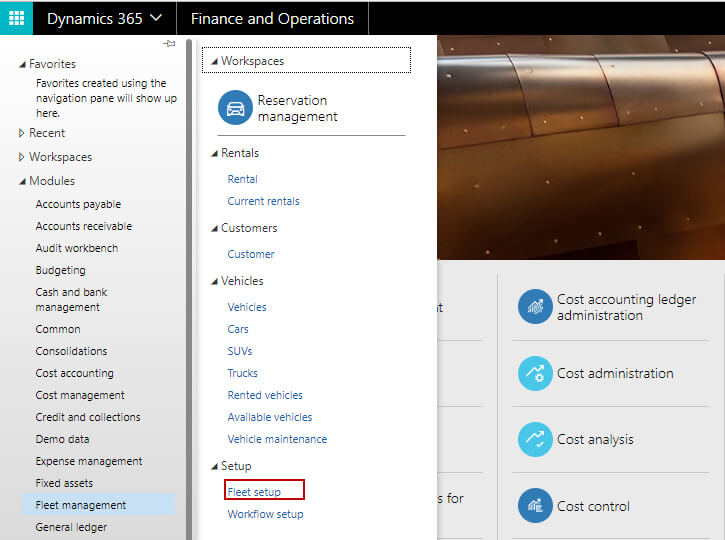Open the Available vehicles link

coord(270,417)
